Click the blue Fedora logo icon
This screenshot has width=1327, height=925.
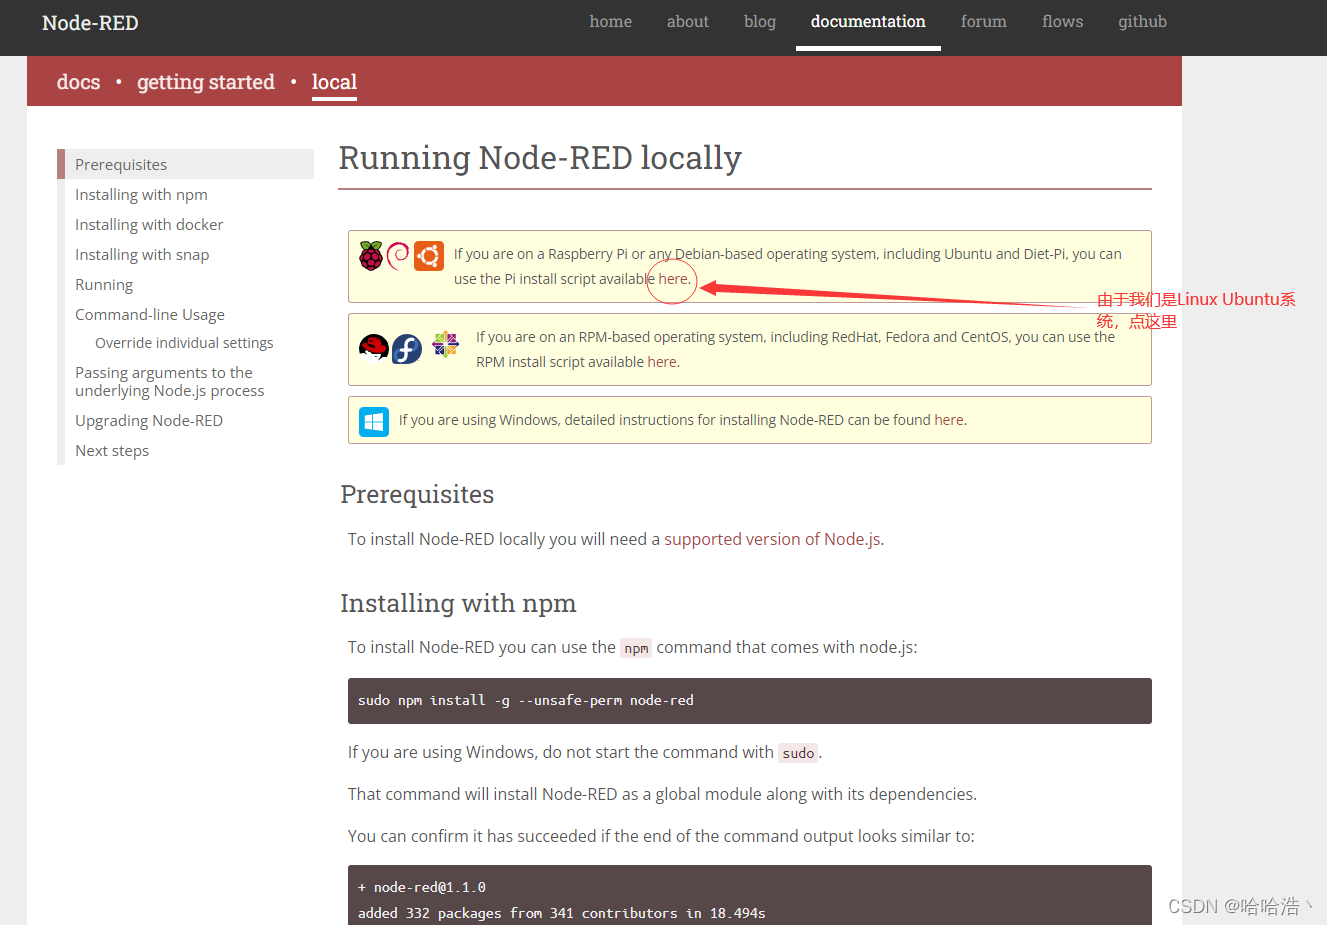[406, 348]
